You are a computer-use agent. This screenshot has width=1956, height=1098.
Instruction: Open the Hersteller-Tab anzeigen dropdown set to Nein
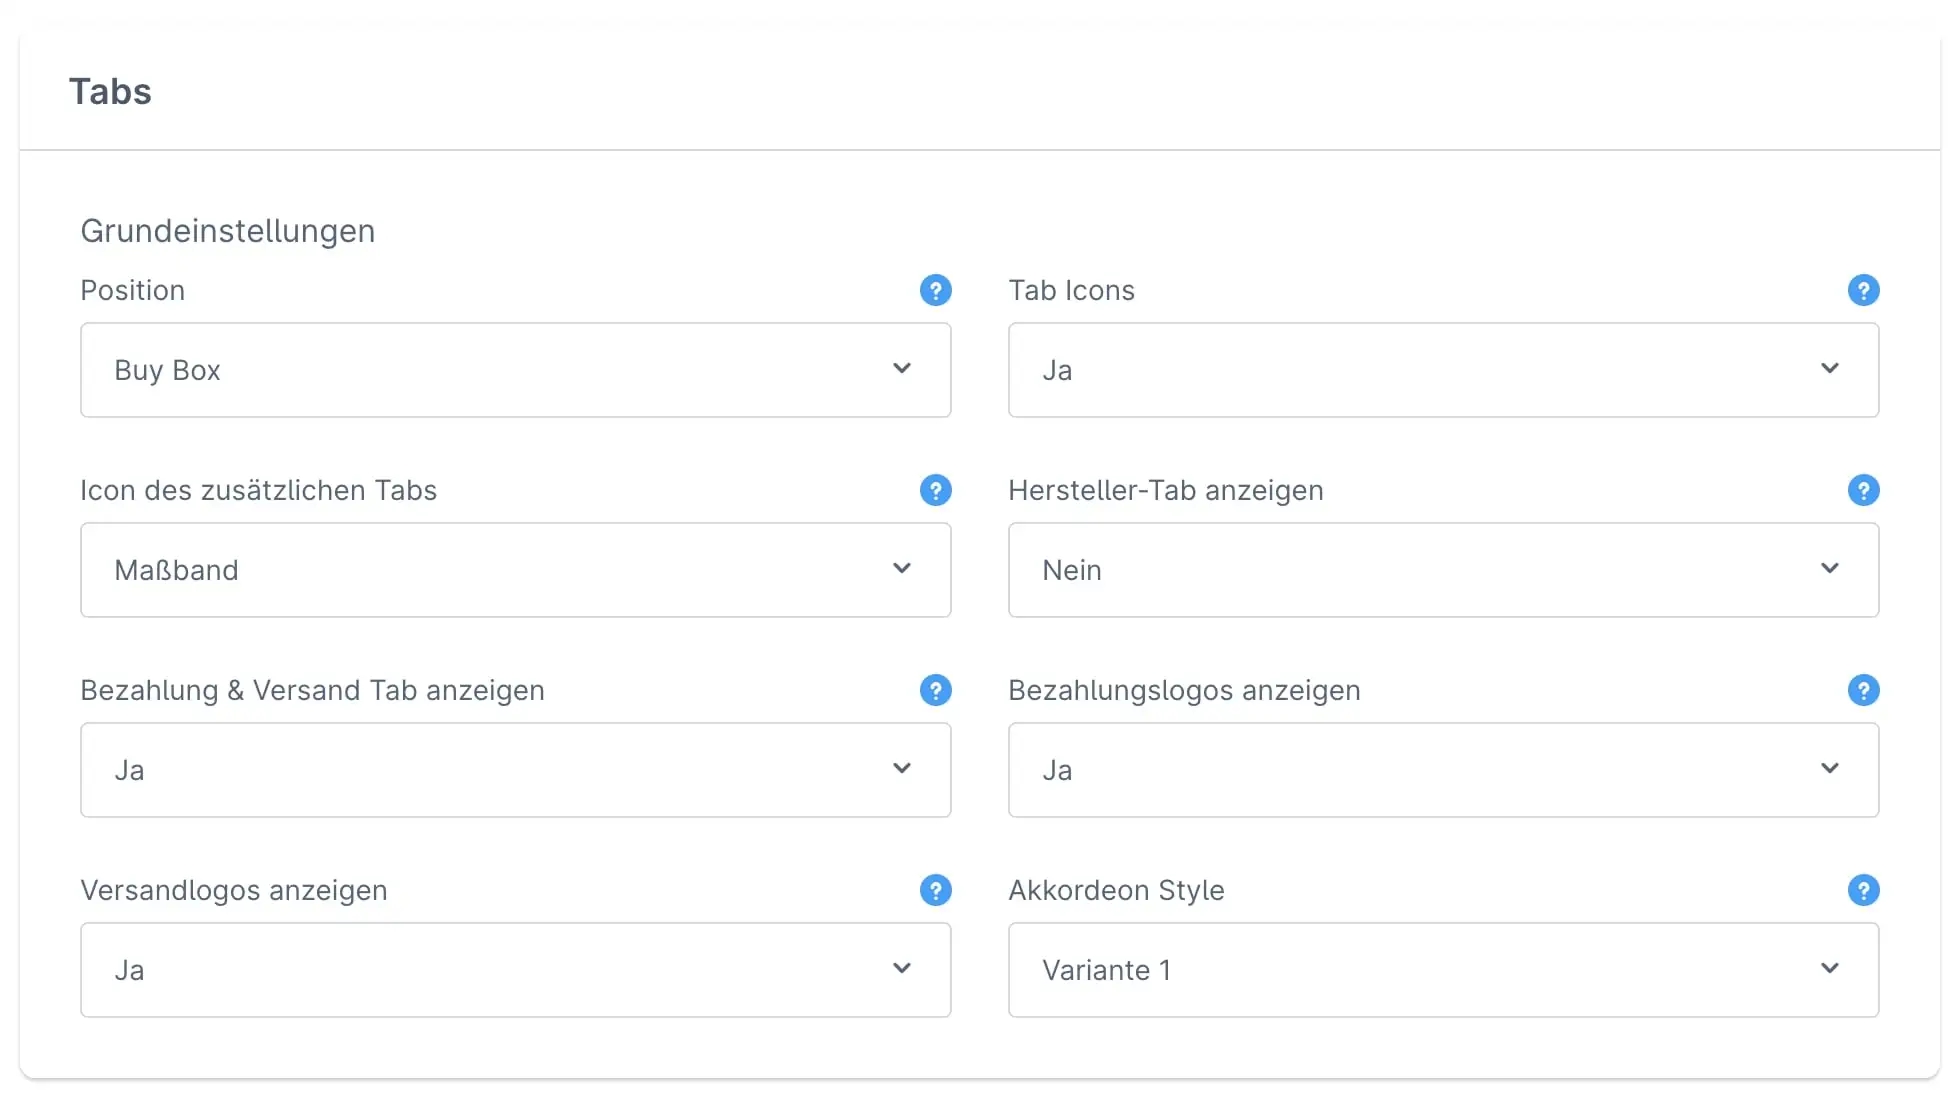click(1443, 570)
